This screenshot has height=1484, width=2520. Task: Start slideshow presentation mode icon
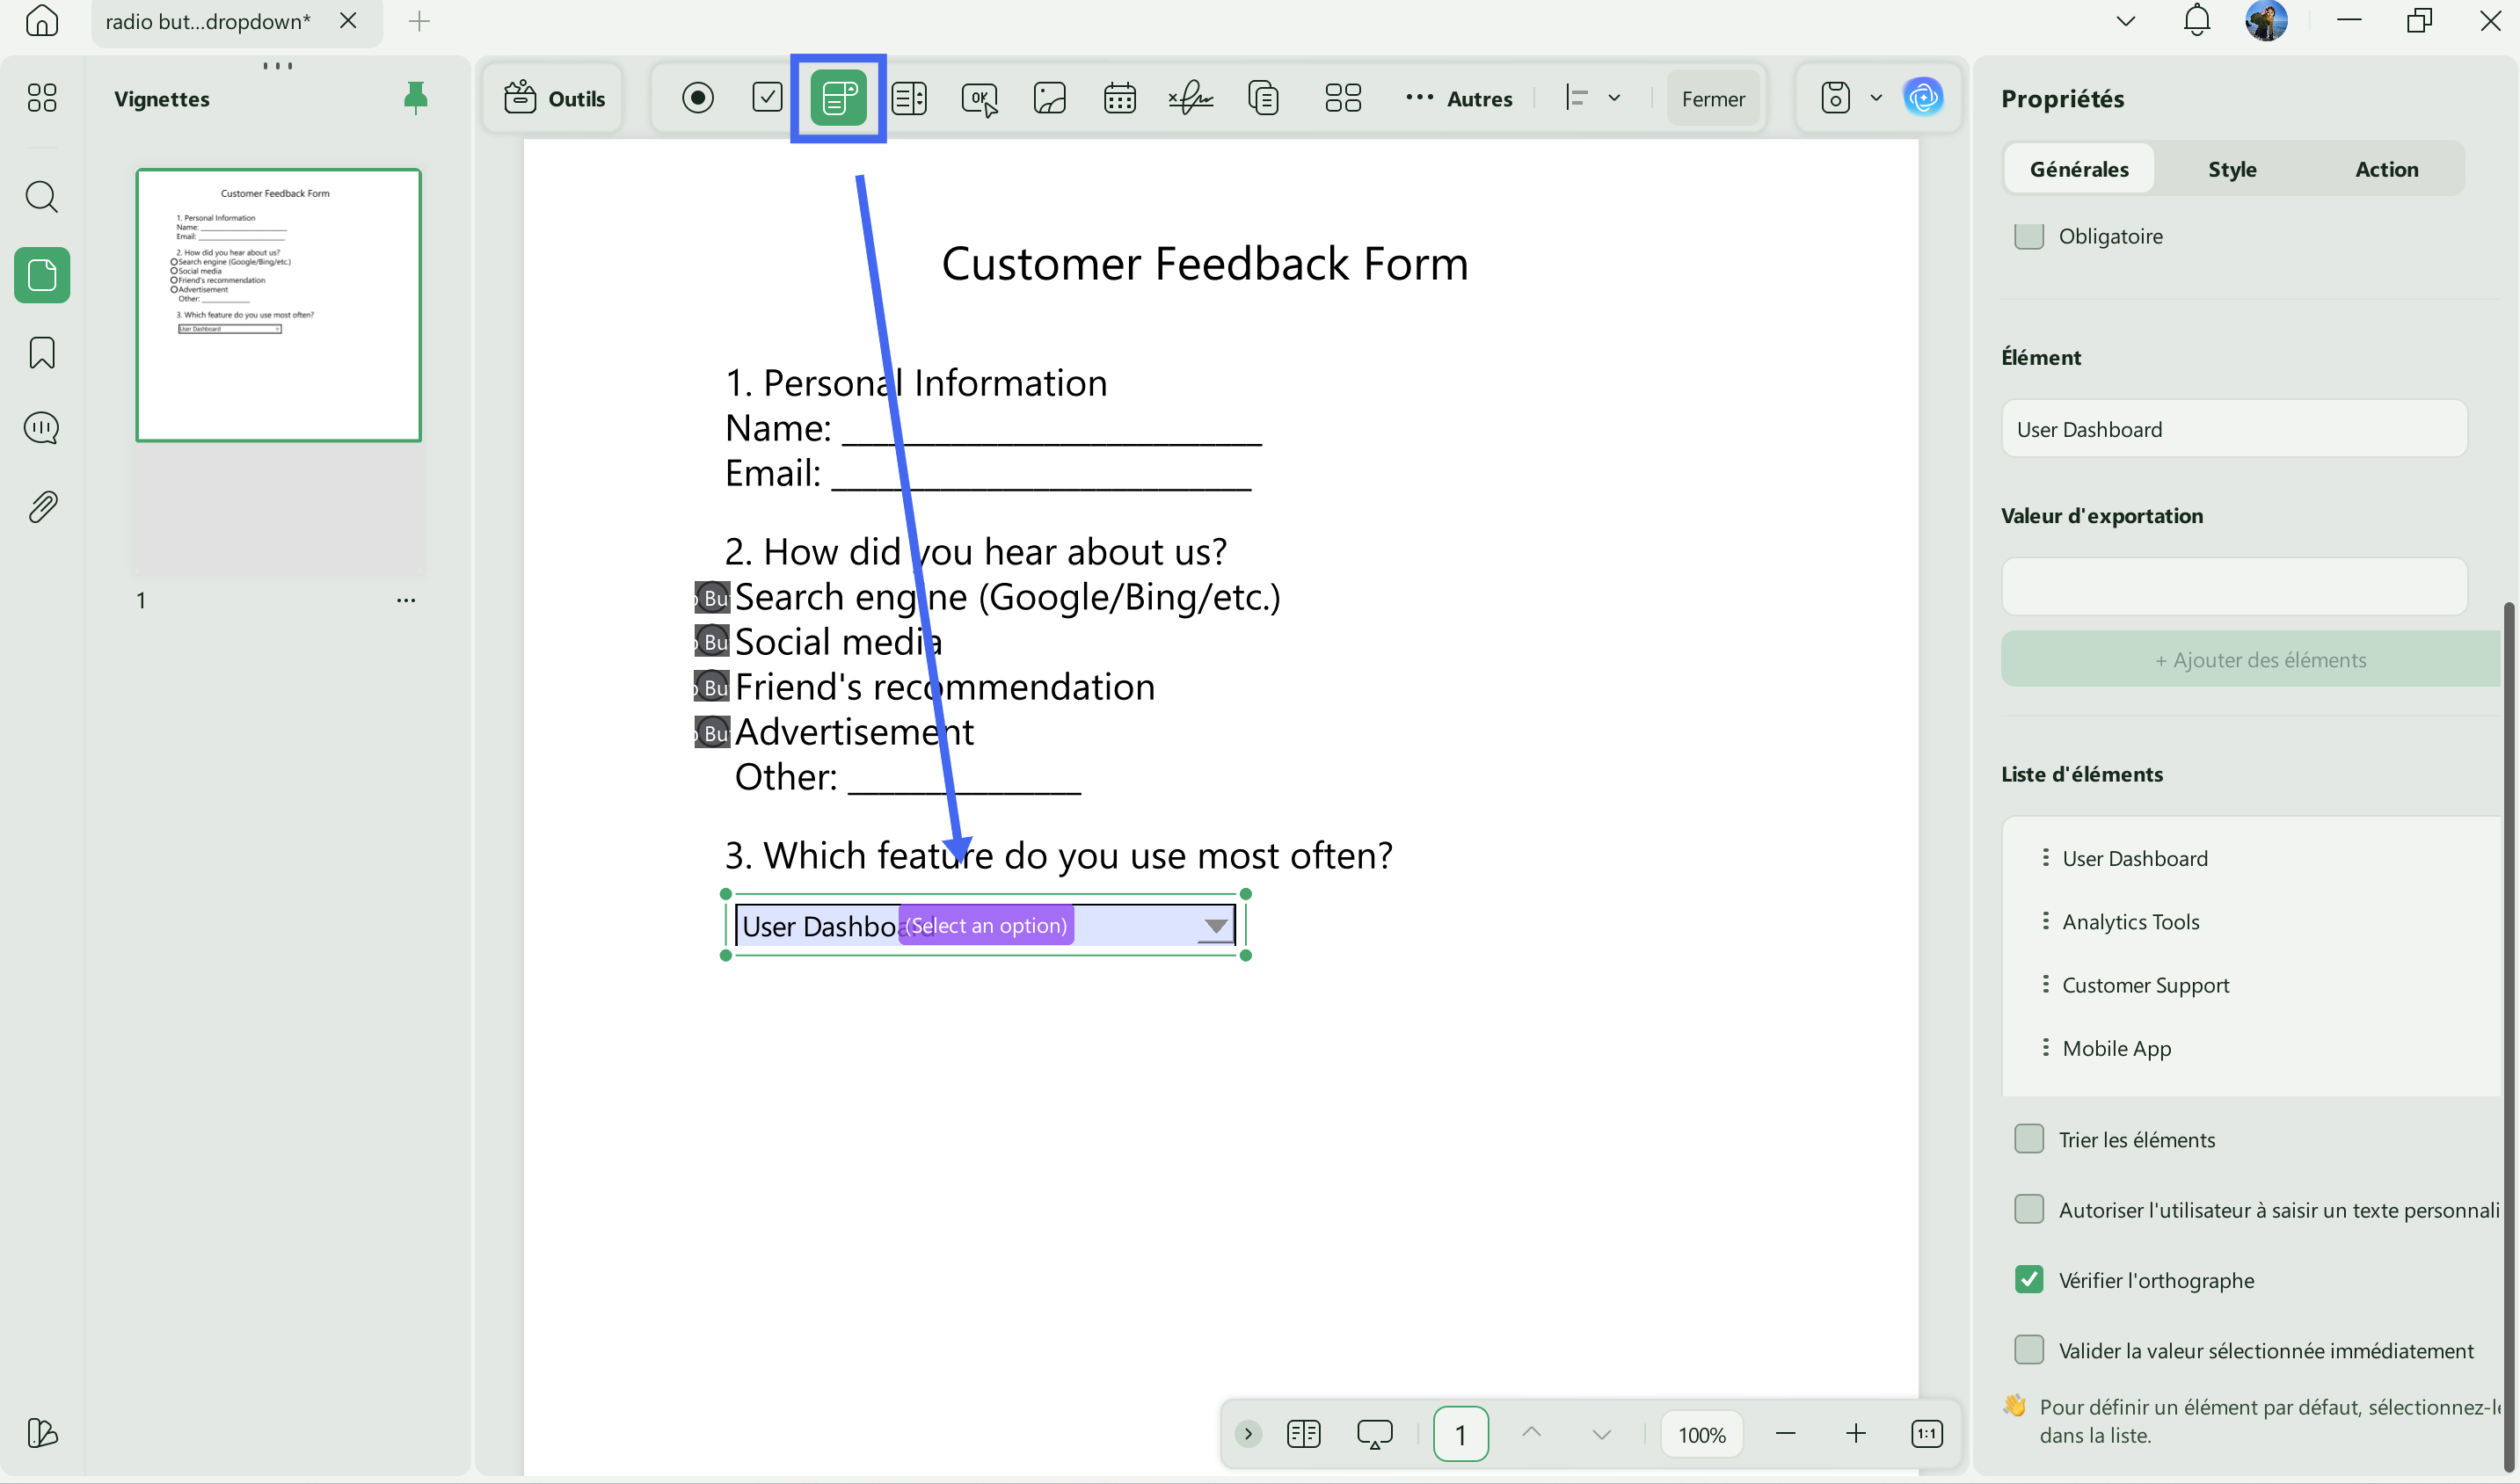click(1374, 1434)
